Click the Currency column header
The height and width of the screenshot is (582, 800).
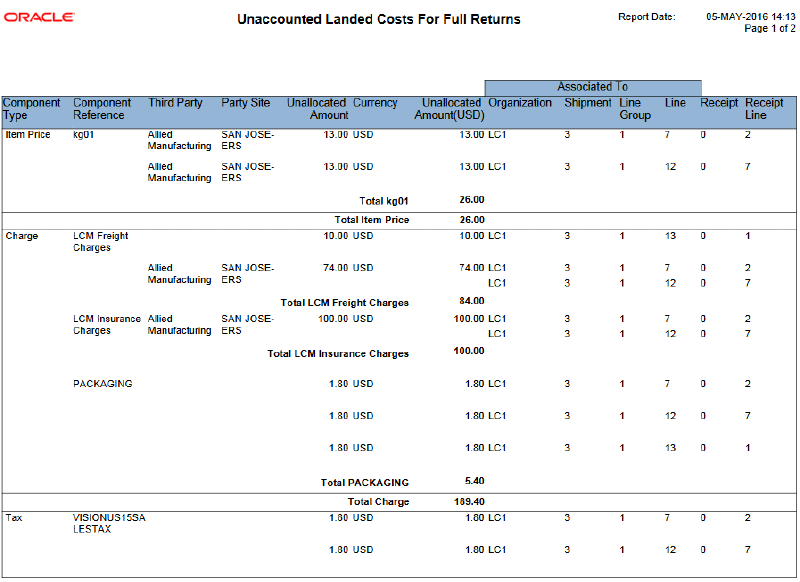375,102
